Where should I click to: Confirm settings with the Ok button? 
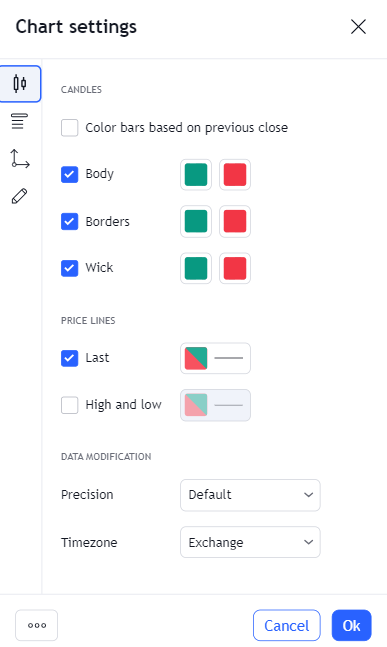[352, 626]
